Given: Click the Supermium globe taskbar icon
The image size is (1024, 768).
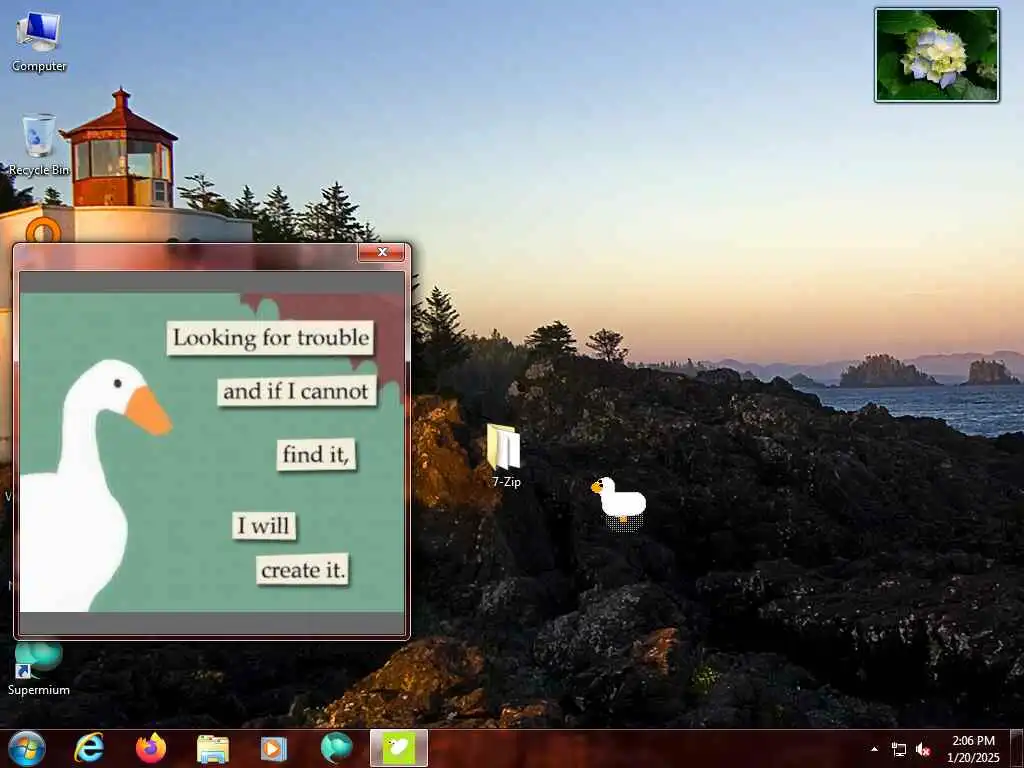Looking at the screenshot, I should click(x=336, y=748).
